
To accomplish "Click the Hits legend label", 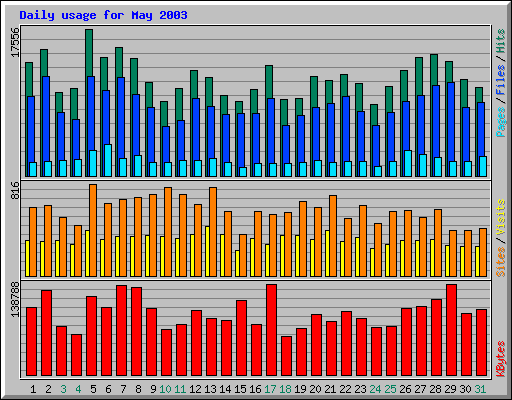I will (501, 41).
